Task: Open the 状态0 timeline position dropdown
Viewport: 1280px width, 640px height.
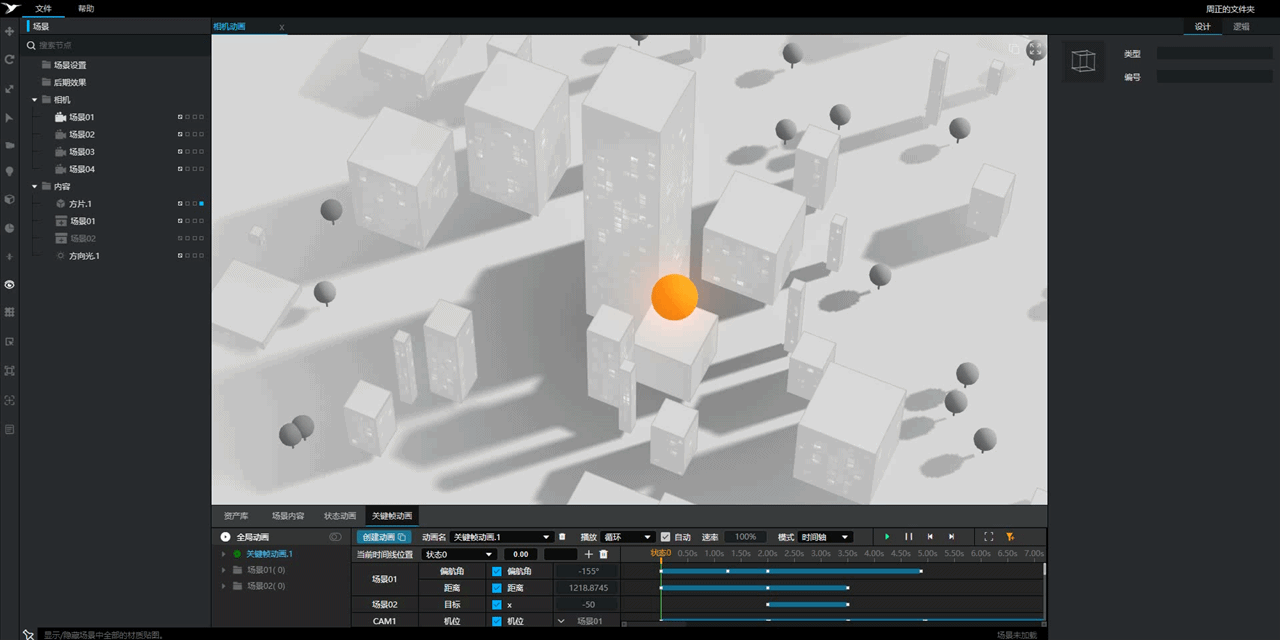Action: click(460, 554)
